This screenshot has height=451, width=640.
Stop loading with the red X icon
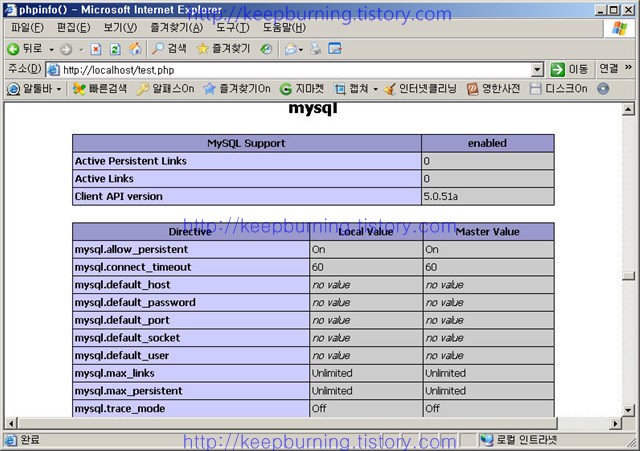click(x=96, y=49)
